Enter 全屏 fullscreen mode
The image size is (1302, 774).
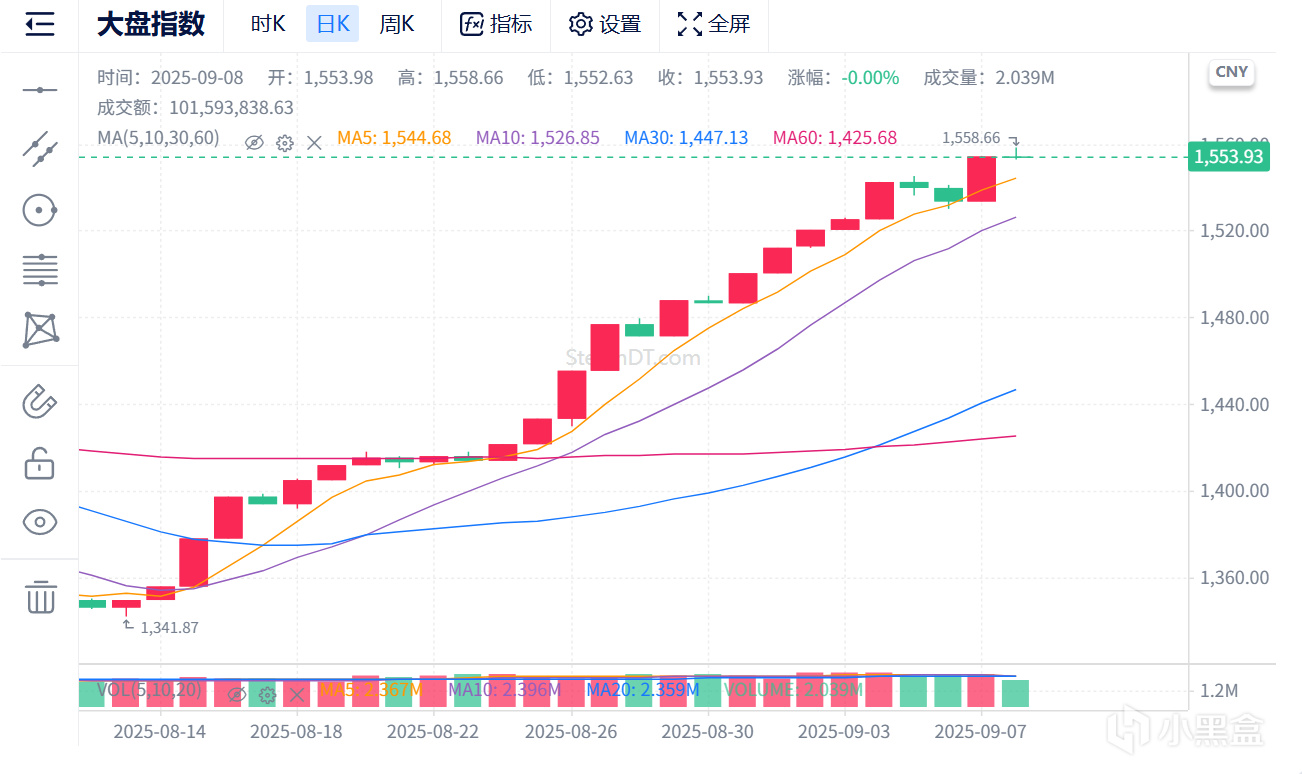(x=713, y=25)
